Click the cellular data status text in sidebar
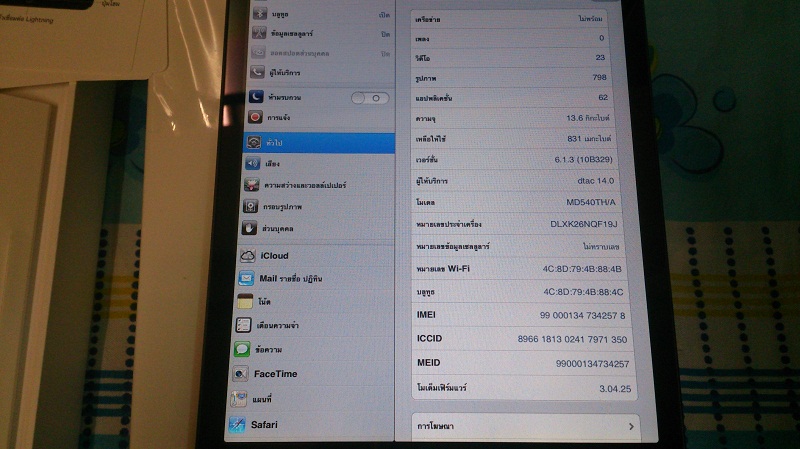 [385, 34]
